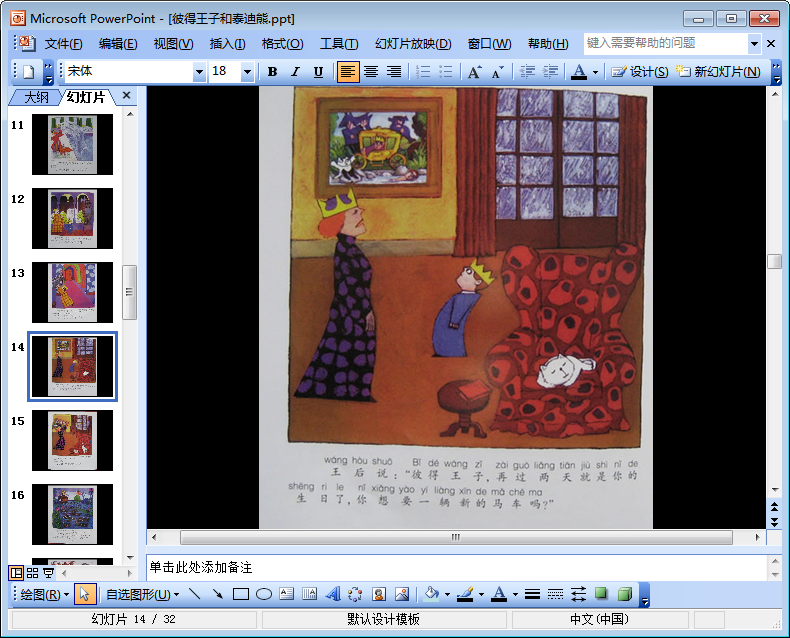Open the 设计(S) design pane
The height and width of the screenshot is (638, 790).
pos(640,72)
